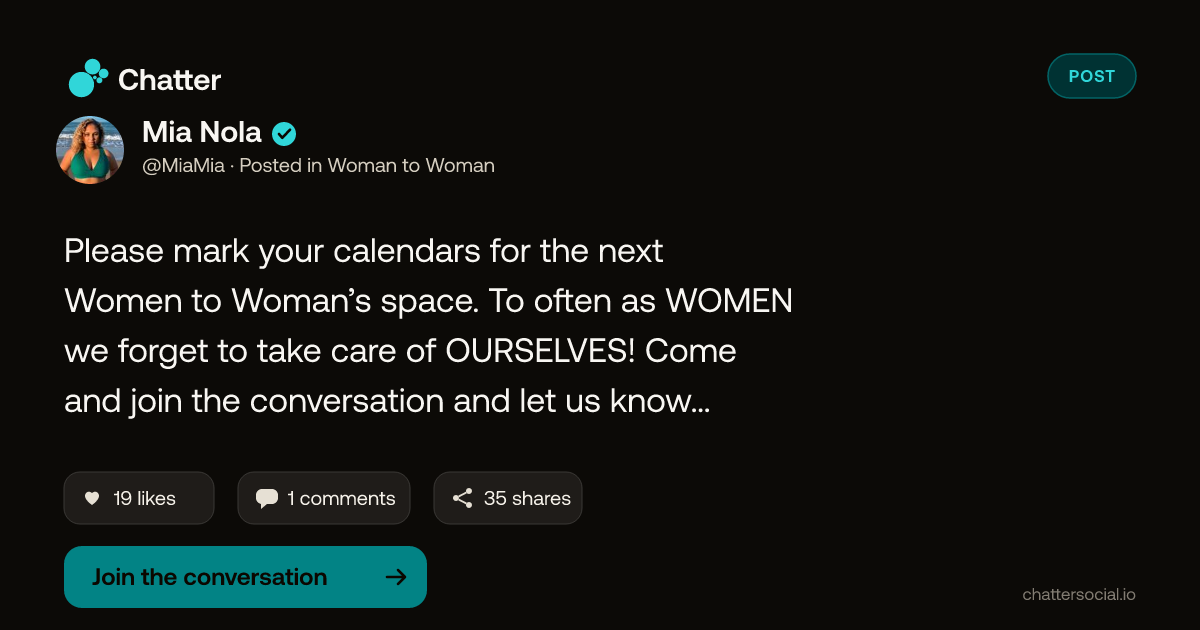The image size is (1200, 630).
Task: Open Mia Nola's profile avatar photo
Action: (x=90, y=150)
